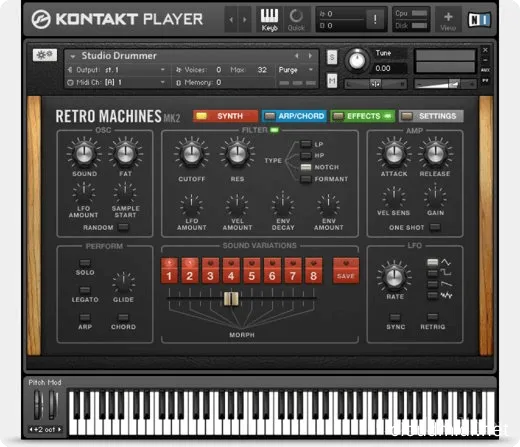Select sound variation 7
520x447 pixels.
[293, 271]
